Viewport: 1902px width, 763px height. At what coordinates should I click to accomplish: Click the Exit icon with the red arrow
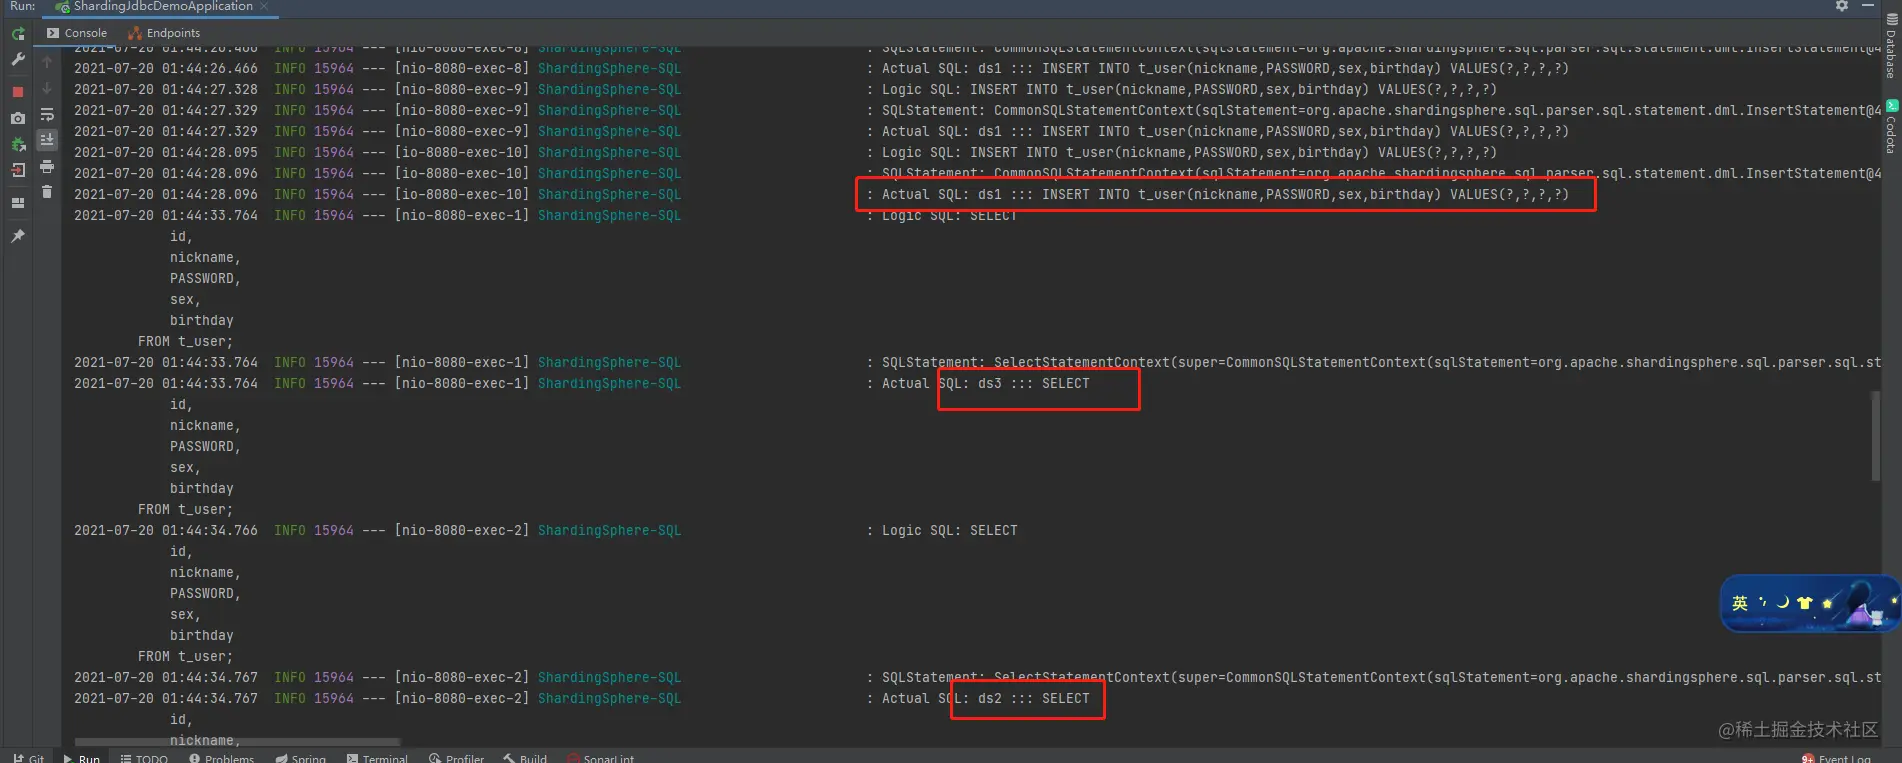(18, 171)
